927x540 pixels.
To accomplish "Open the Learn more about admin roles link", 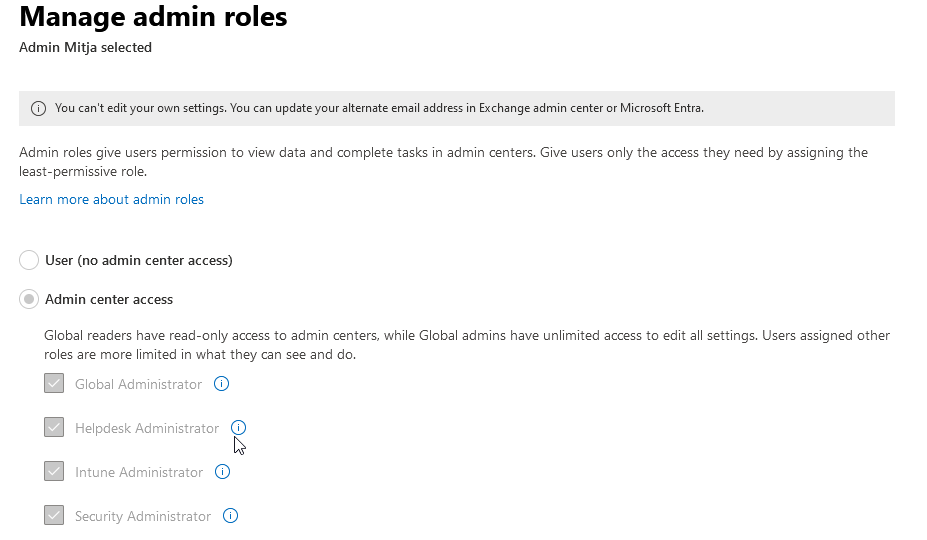I will [111, 199].
